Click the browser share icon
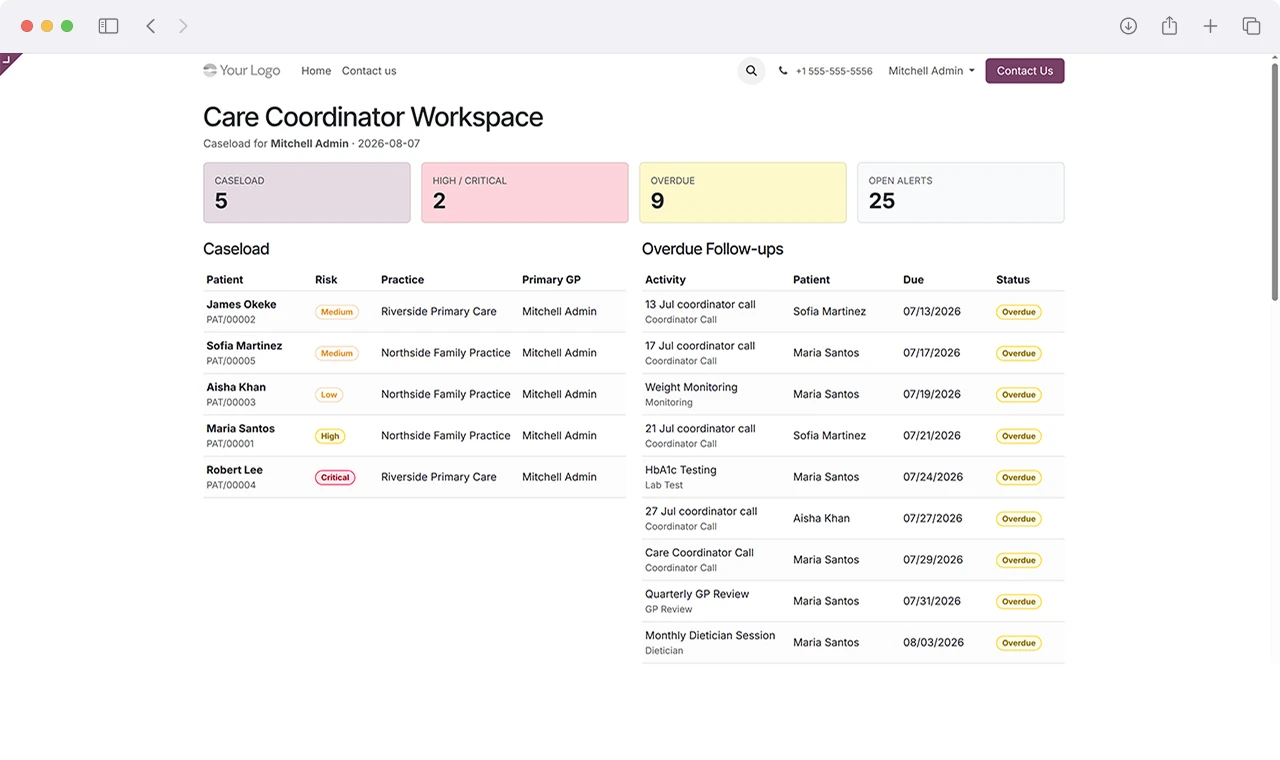The image size is (1280, 760). click(1169, 26)
